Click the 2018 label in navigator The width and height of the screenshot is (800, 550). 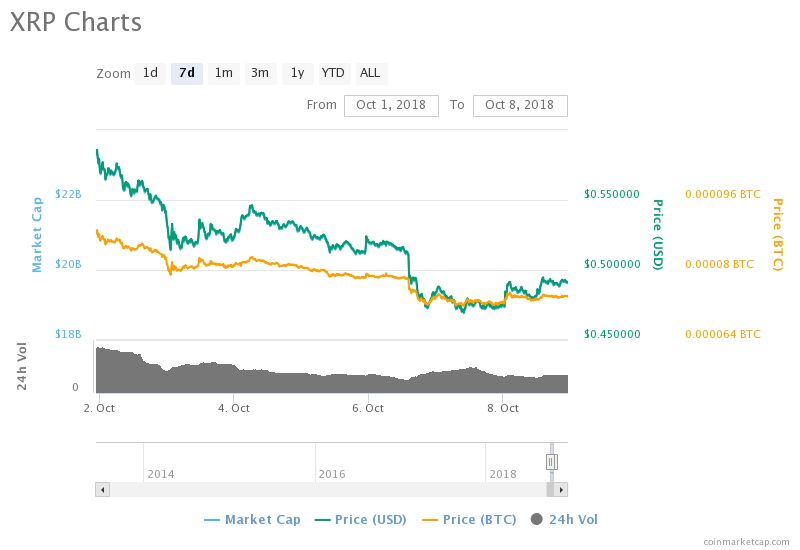[503, 474]
